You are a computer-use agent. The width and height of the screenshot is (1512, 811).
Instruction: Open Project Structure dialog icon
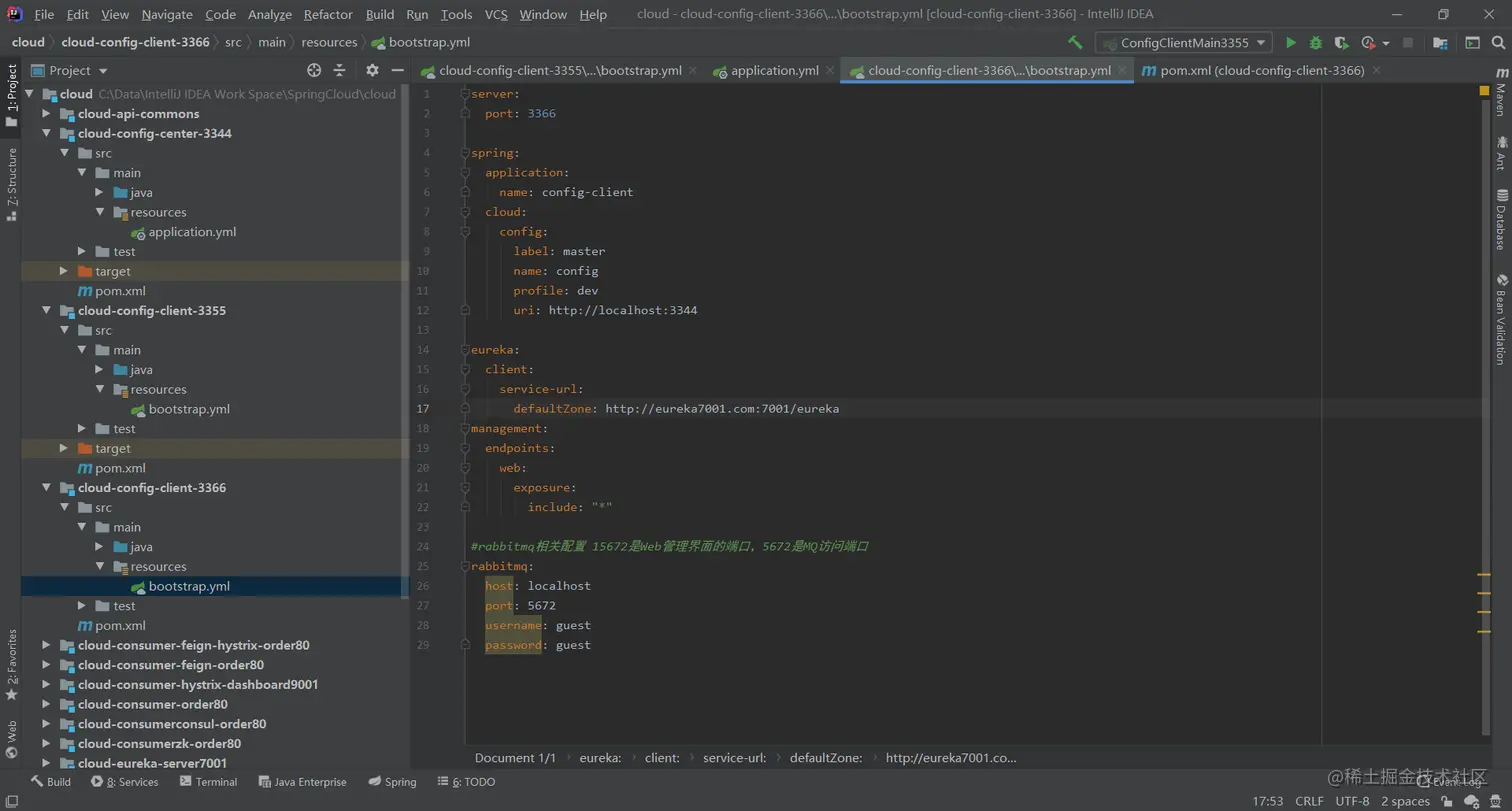[x=1440, y=43]
